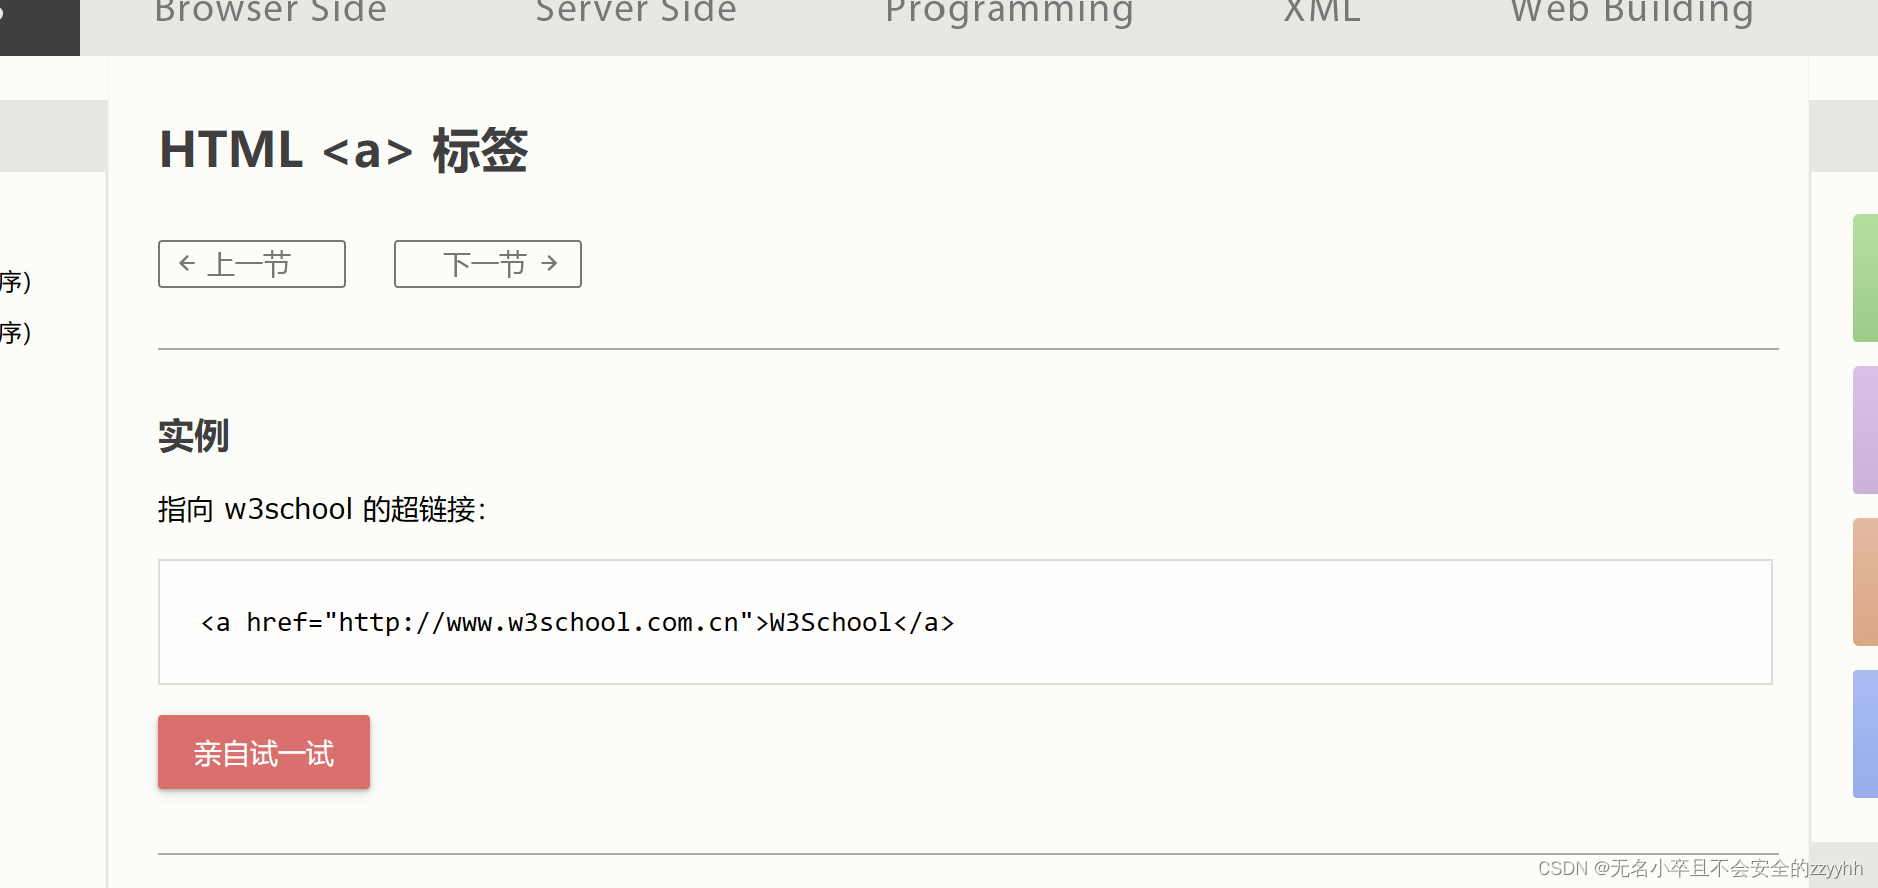Open the XML menu
1878x888 pixels.
point(1322,12)
